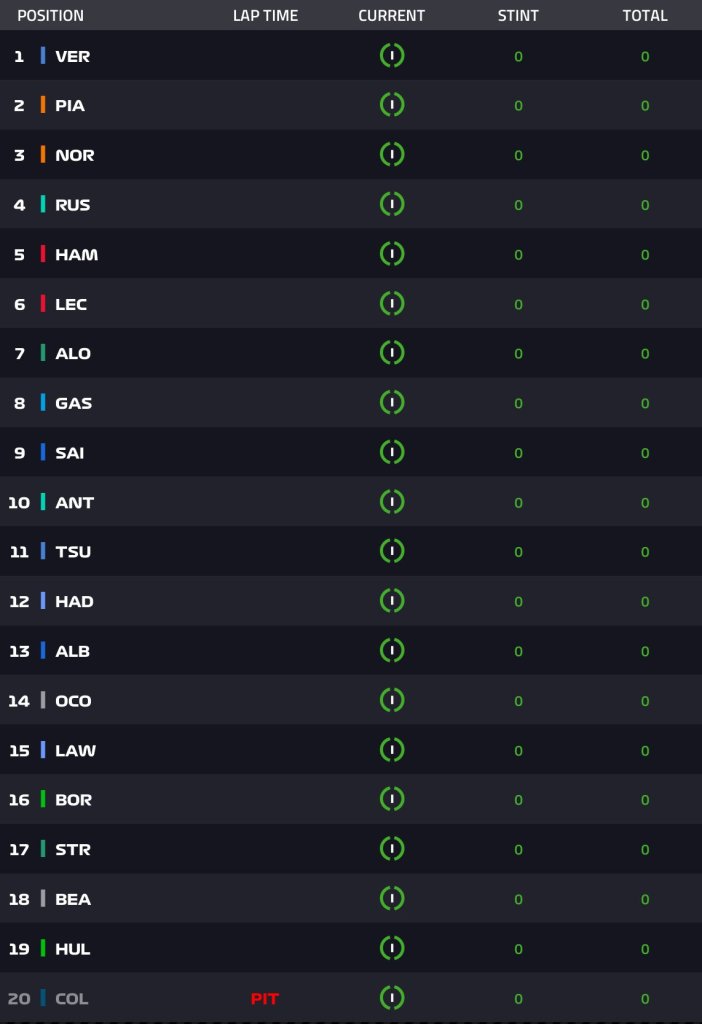Image resolution: width=702 pixels, height=1024 pixels.
Task: Sort by the POSITION column header
Action: [50, 16]
